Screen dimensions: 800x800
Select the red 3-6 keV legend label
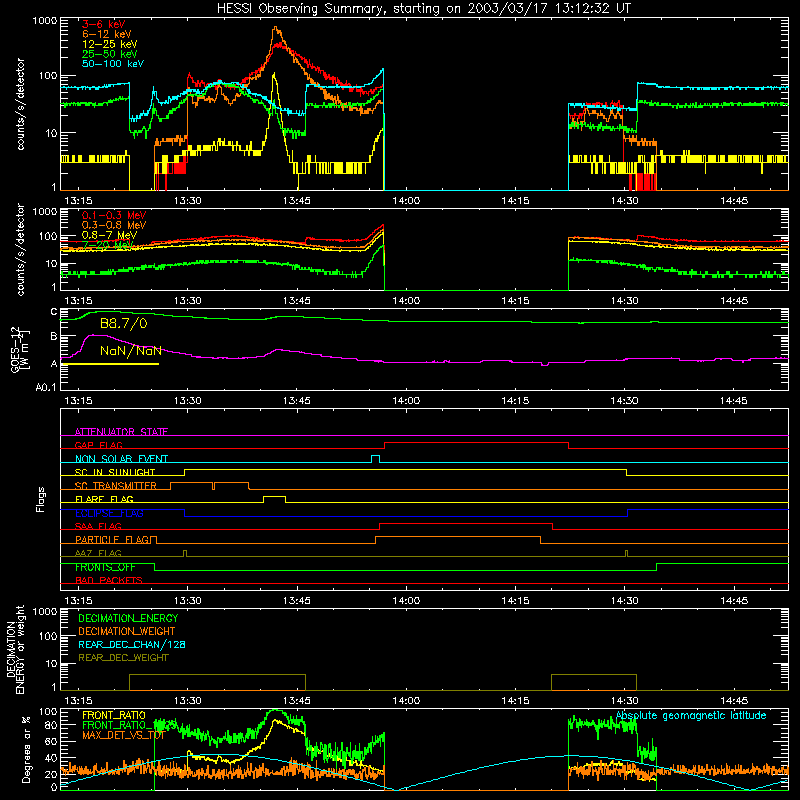click(104, 24)
